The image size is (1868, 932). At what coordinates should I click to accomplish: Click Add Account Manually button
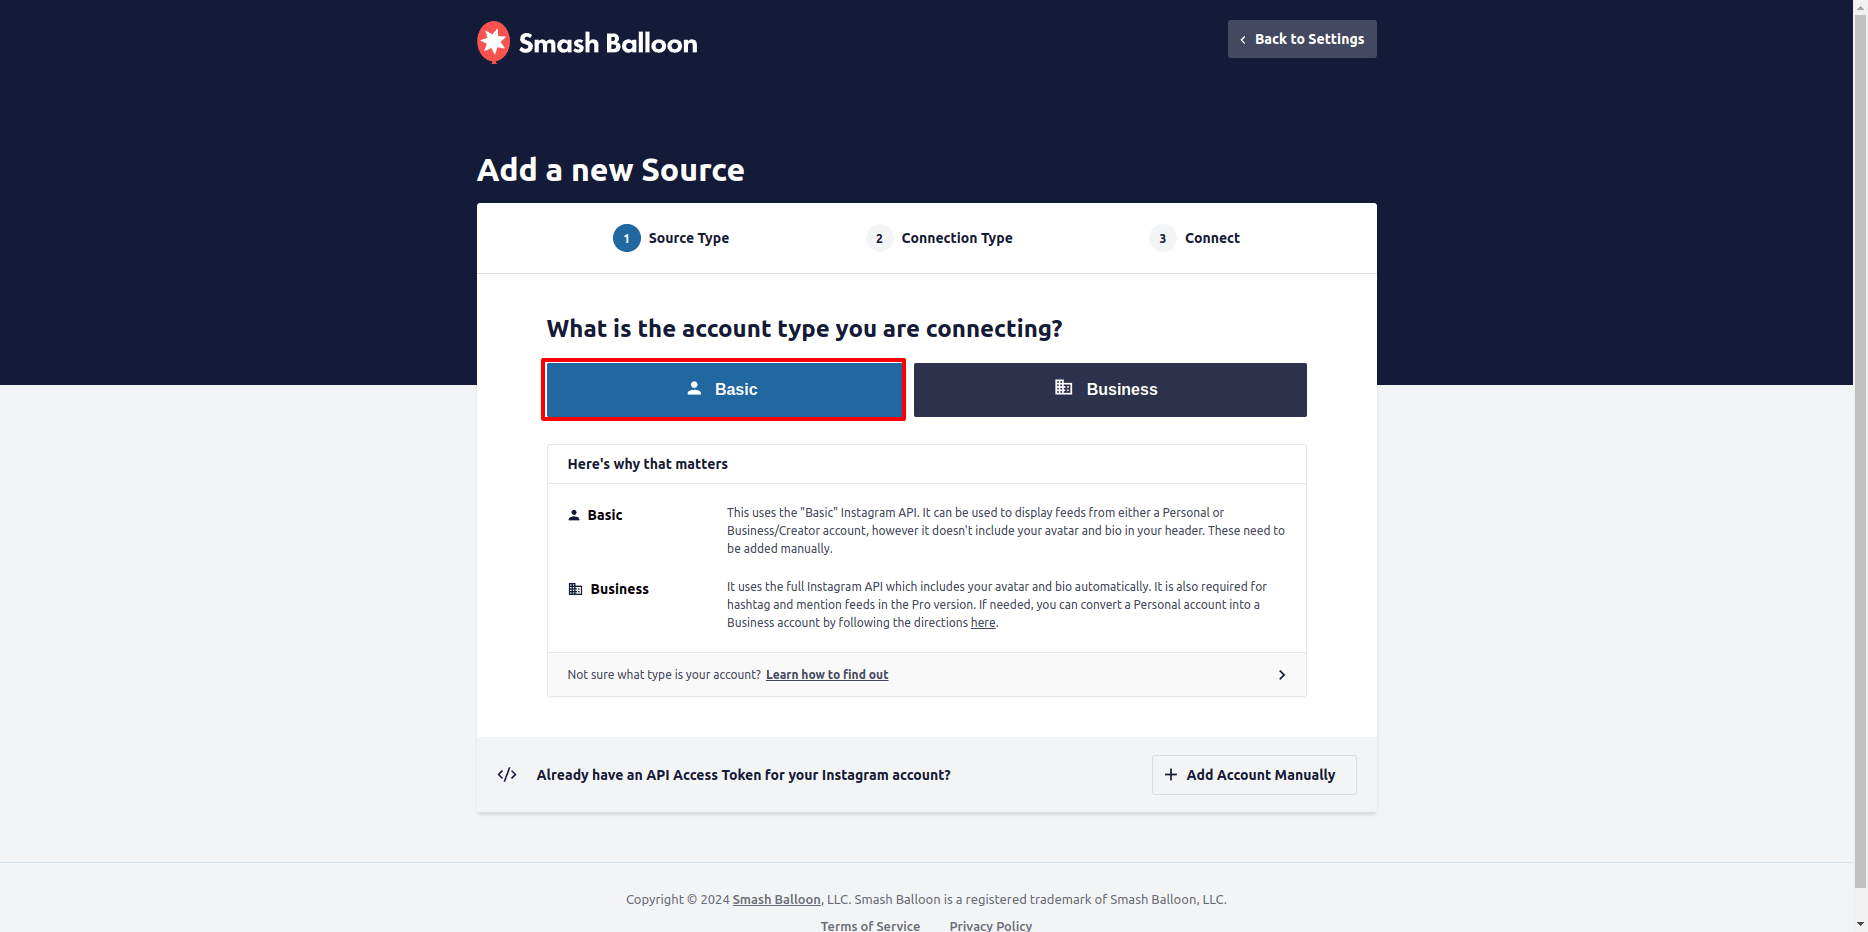click(x=1254, y=775)
